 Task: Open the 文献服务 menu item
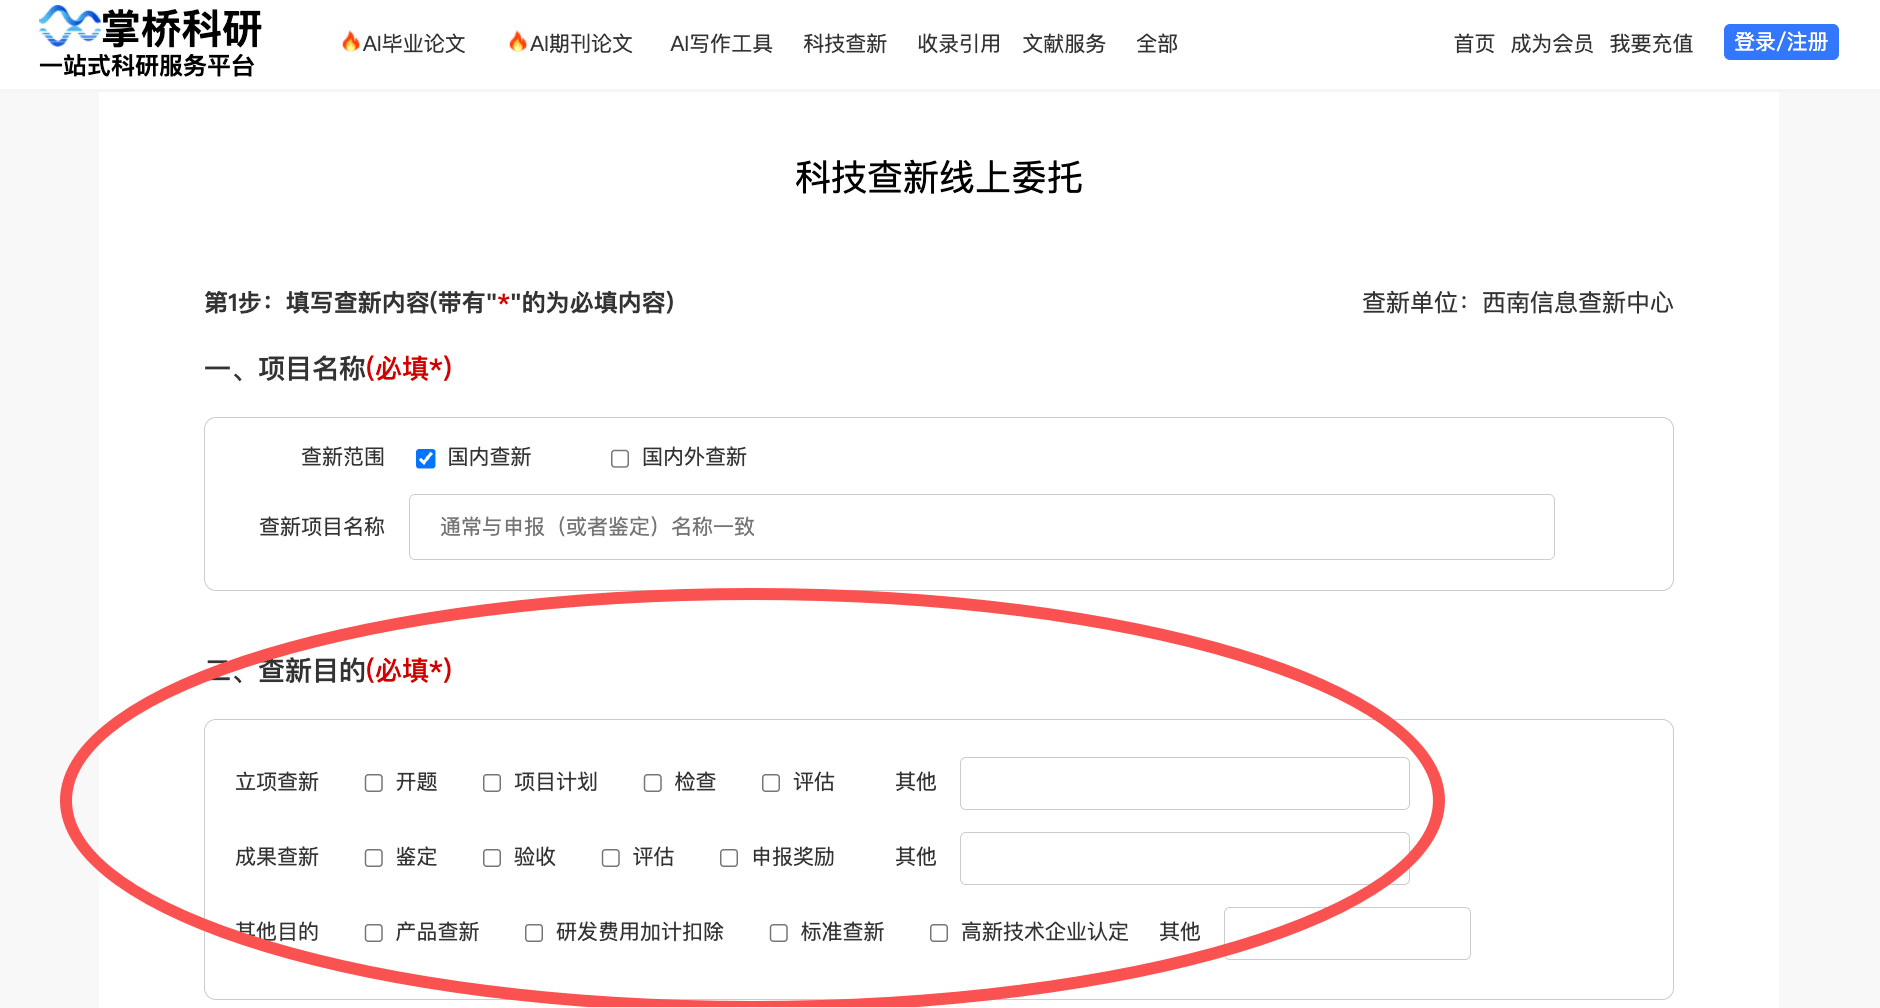[1064, 44]
